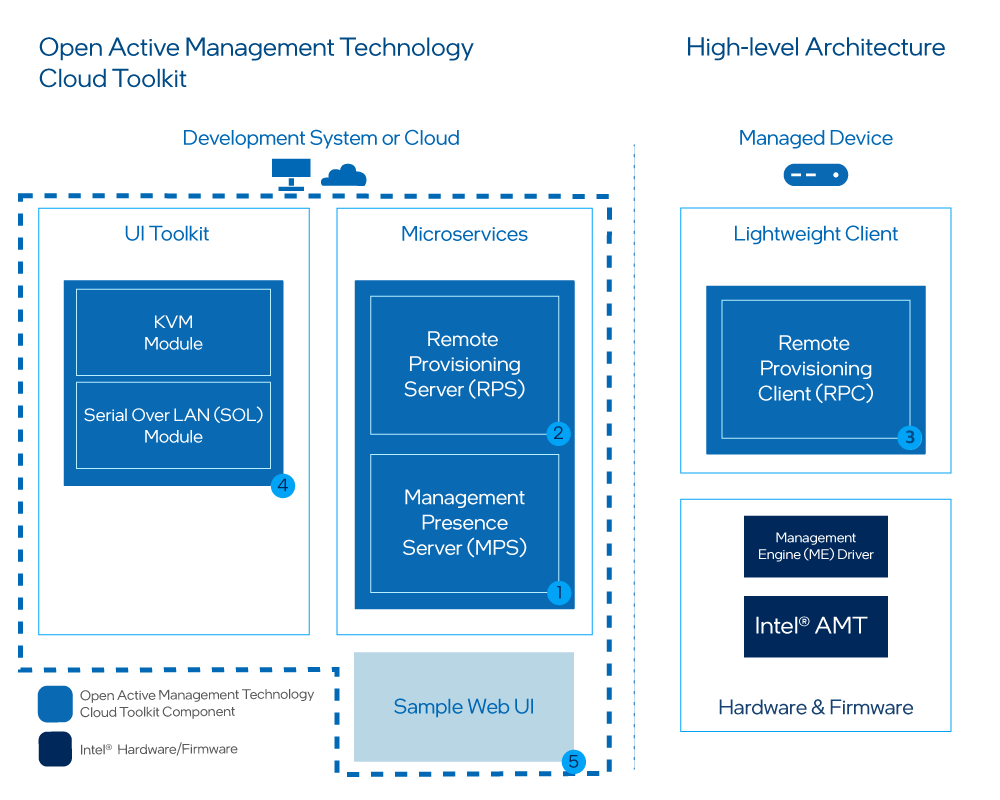Click the numbered badge 4 on UI Toolkit modules
1000x800 pixels.
(283, 485)
